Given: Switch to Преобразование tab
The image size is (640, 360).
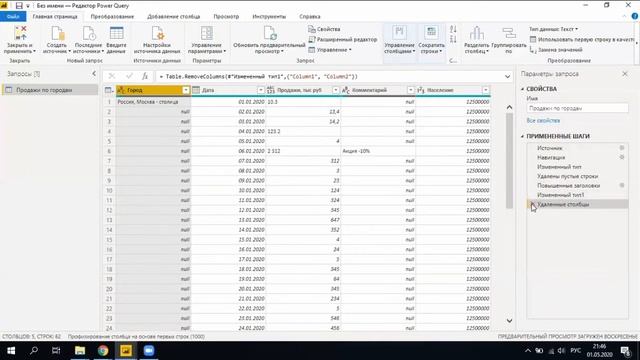Looking at the screenshot, I should pos(112,16).
